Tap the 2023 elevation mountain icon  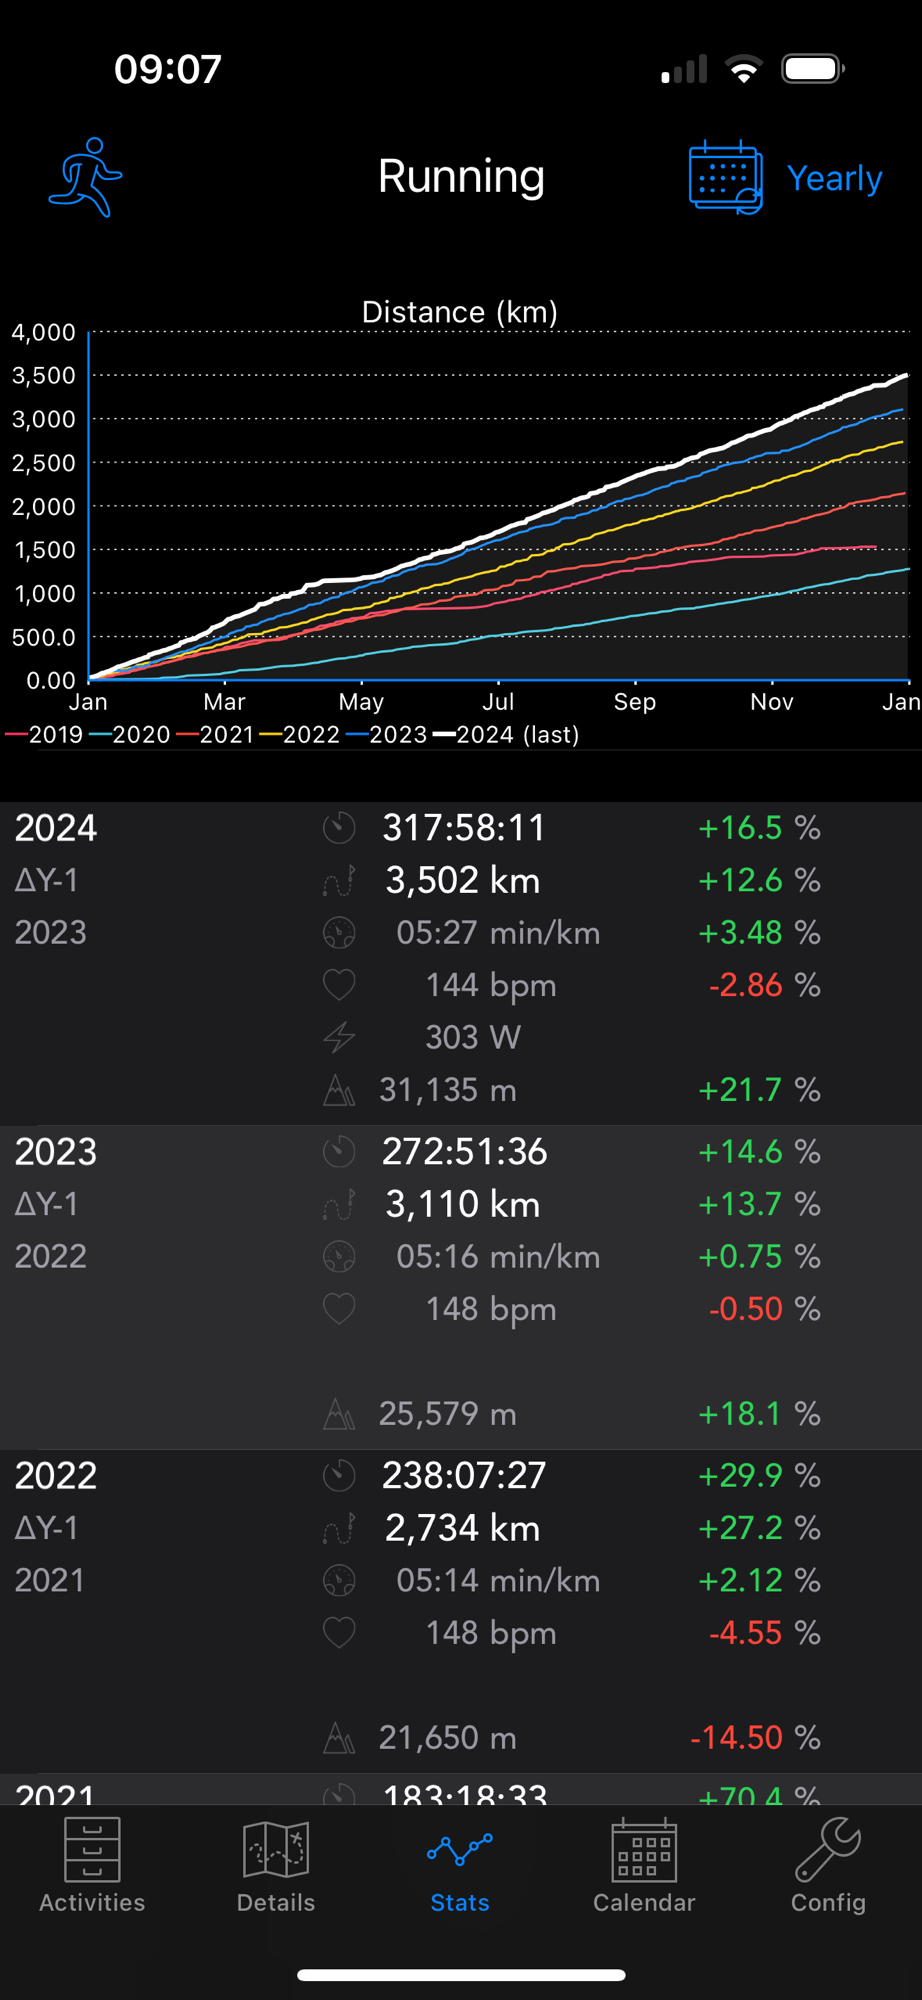tap(339, 1414)
